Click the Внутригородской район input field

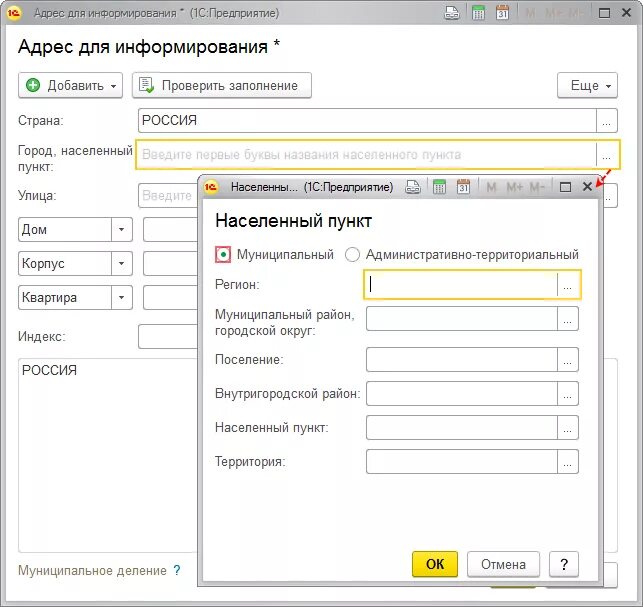point(462,394)
